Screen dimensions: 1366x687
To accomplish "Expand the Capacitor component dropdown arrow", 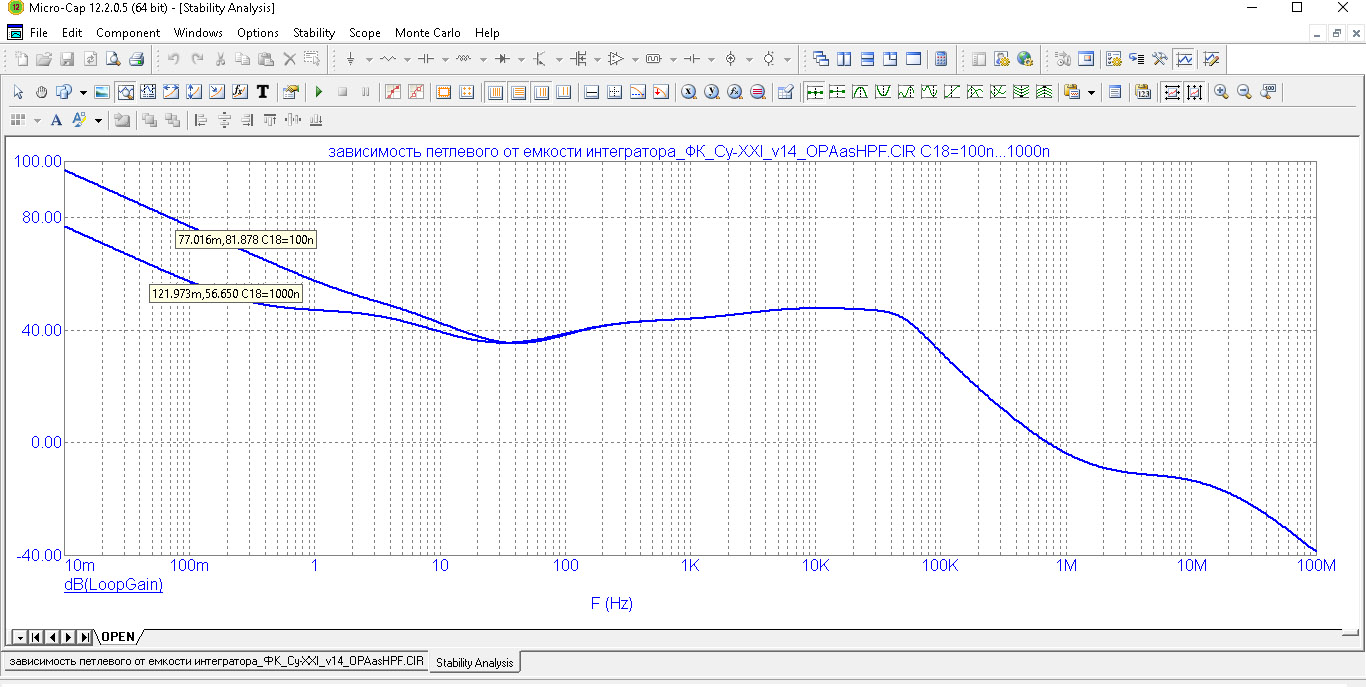I will pyautogui.click(x=445, y=59).
